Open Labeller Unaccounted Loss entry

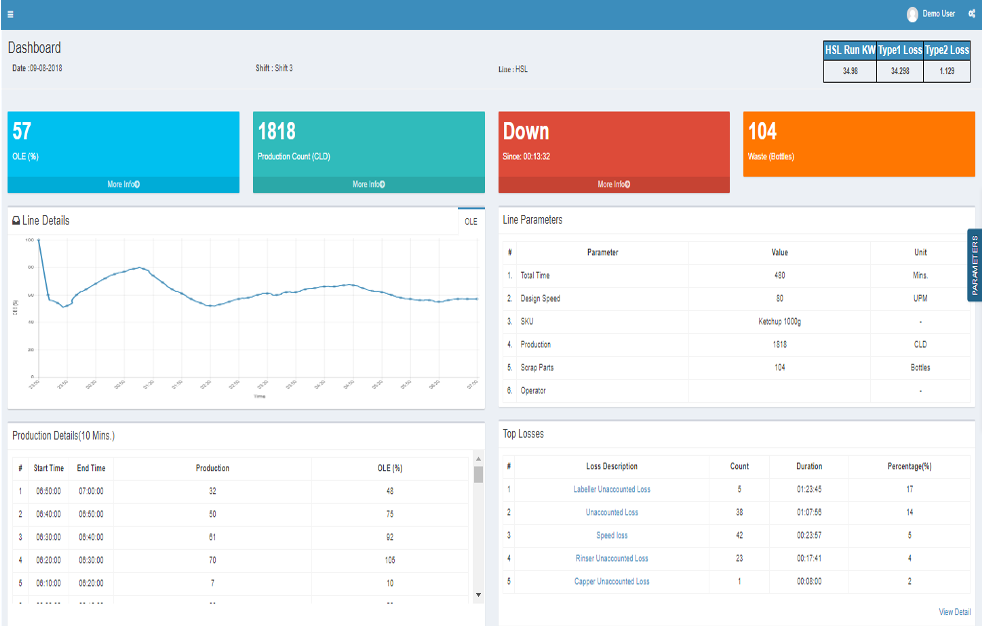[612, 489]
